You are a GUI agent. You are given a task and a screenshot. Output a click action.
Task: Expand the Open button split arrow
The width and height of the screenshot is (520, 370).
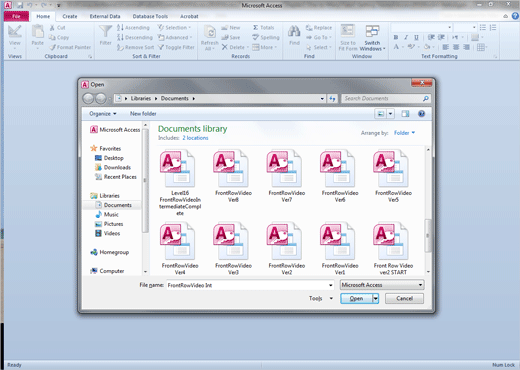tap(375, 299)
